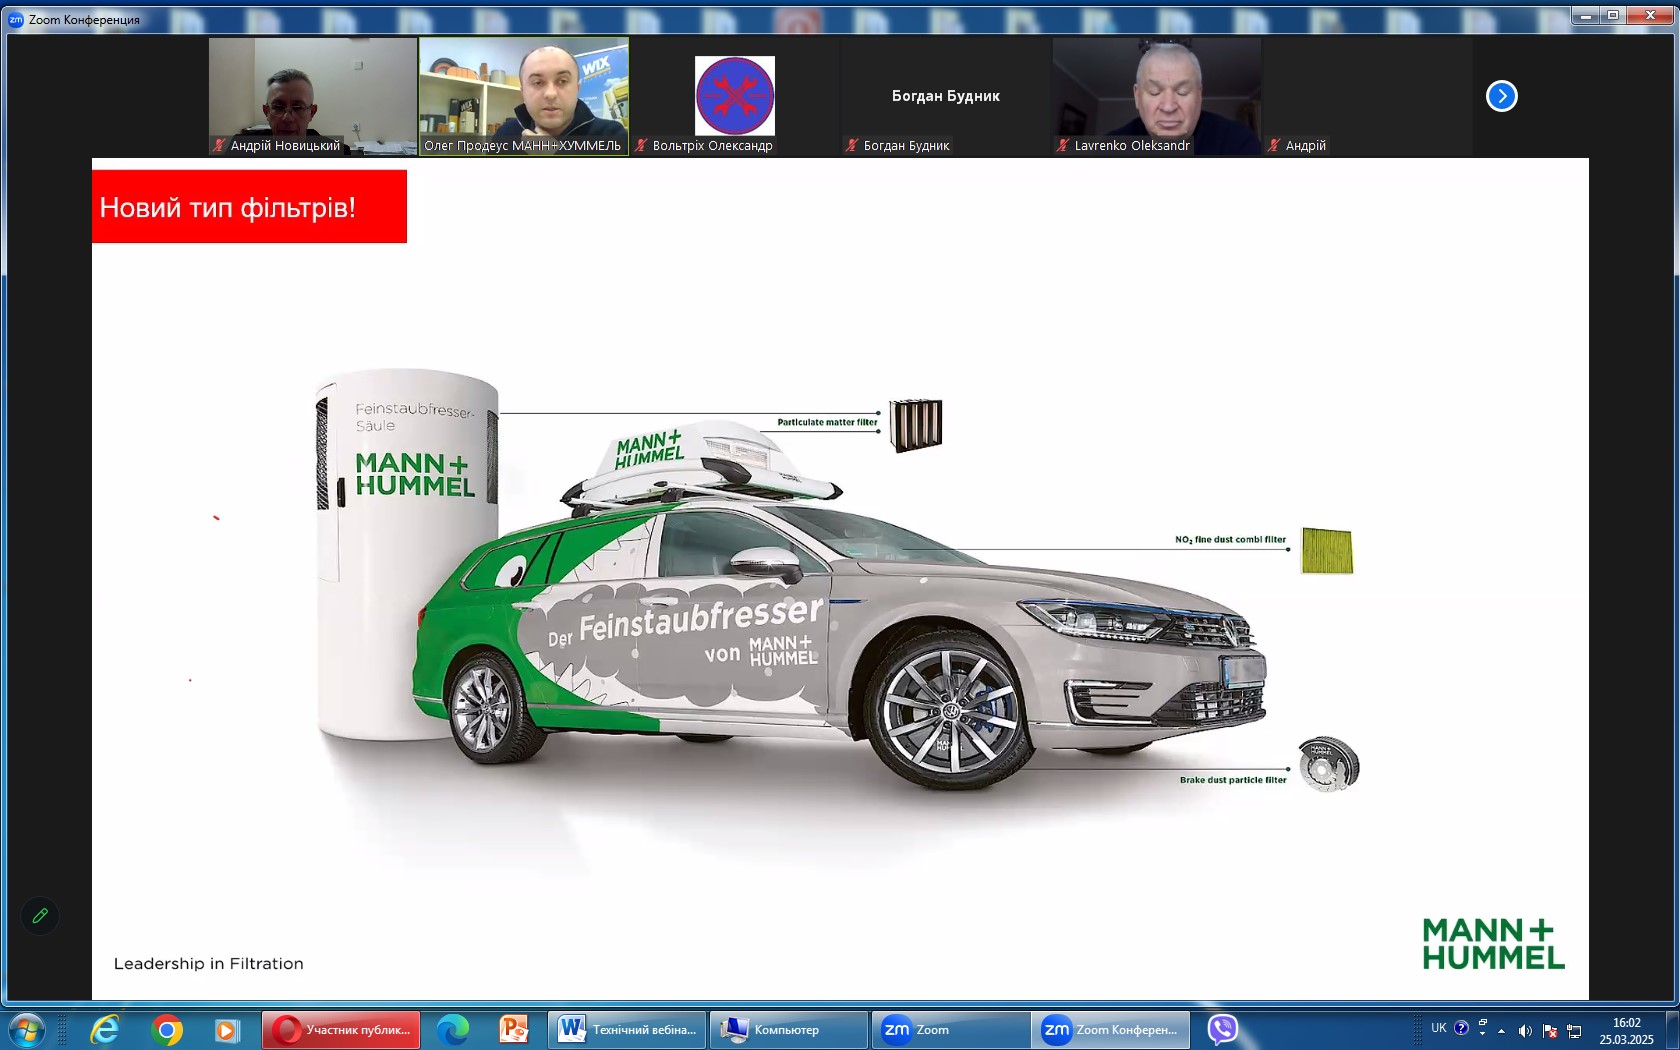Change UK keyboard language indicator

[1439, 1028]
